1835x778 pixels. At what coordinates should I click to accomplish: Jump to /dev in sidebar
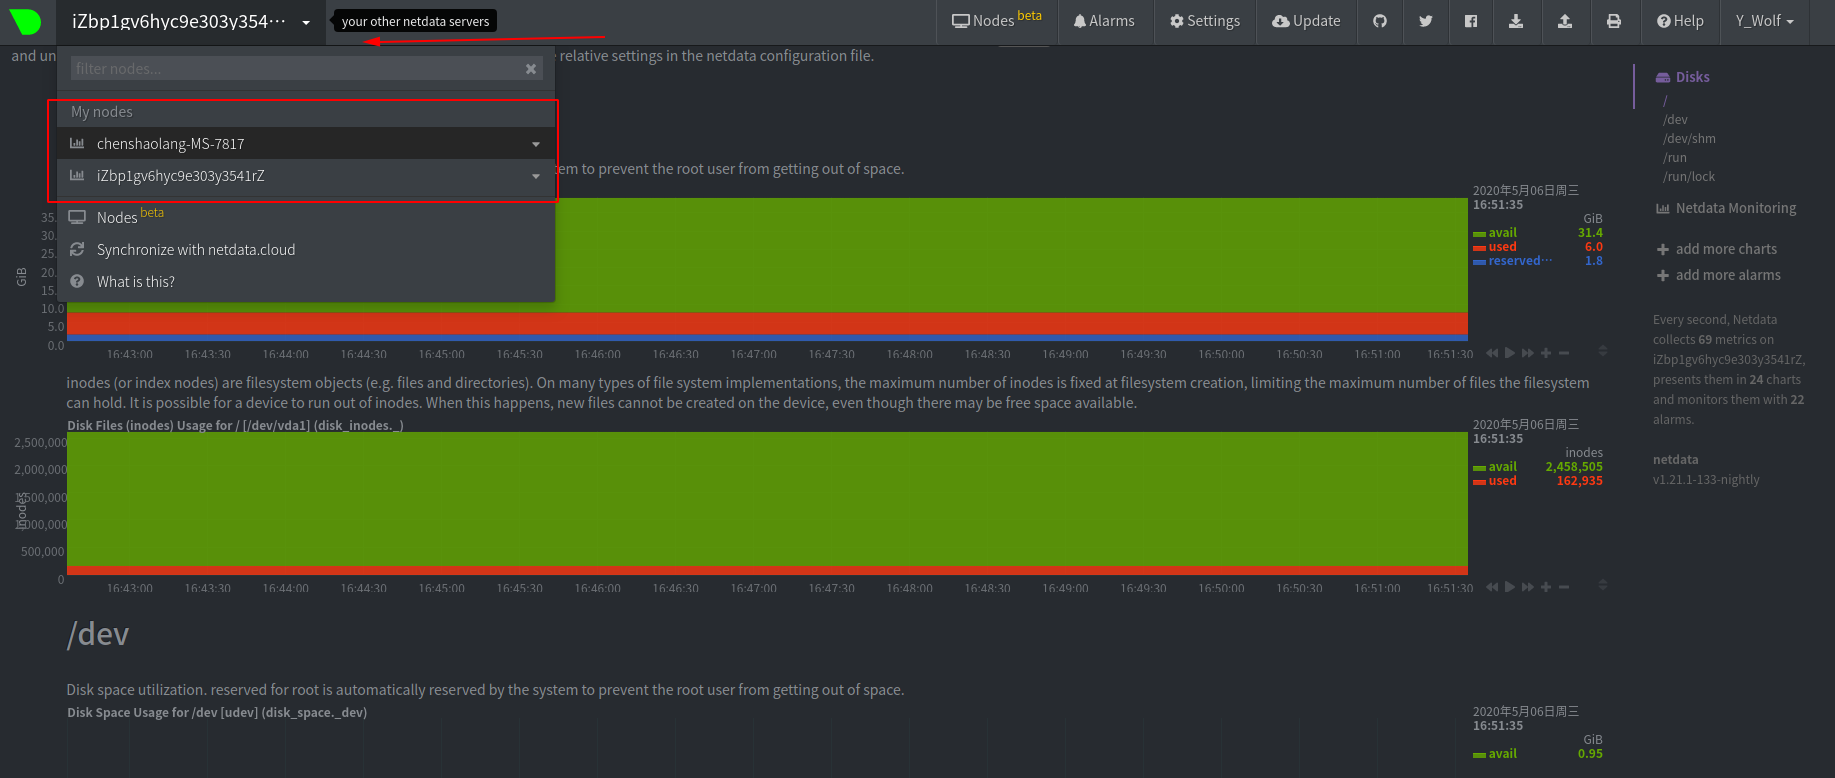1675,120
